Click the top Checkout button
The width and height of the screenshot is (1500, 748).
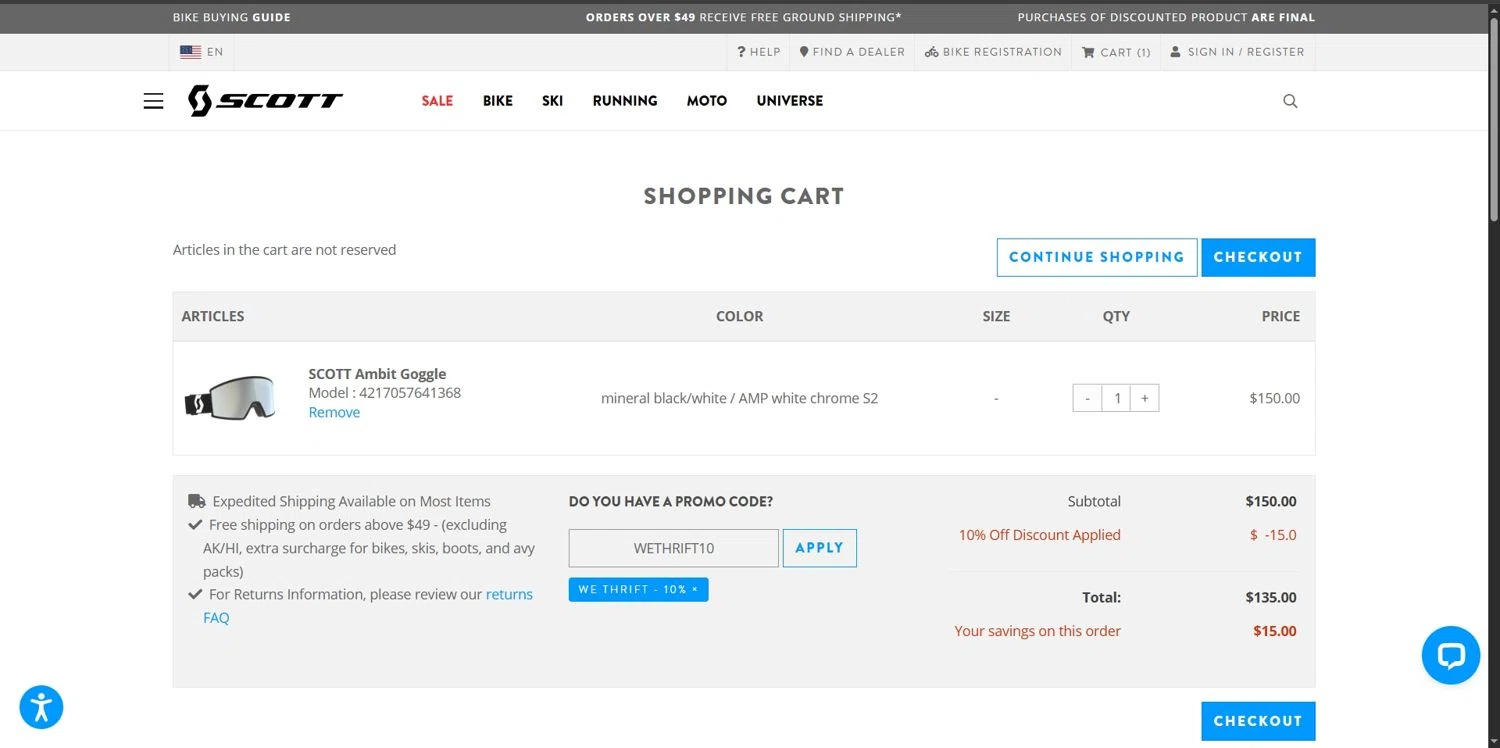tap(1258, 257)
